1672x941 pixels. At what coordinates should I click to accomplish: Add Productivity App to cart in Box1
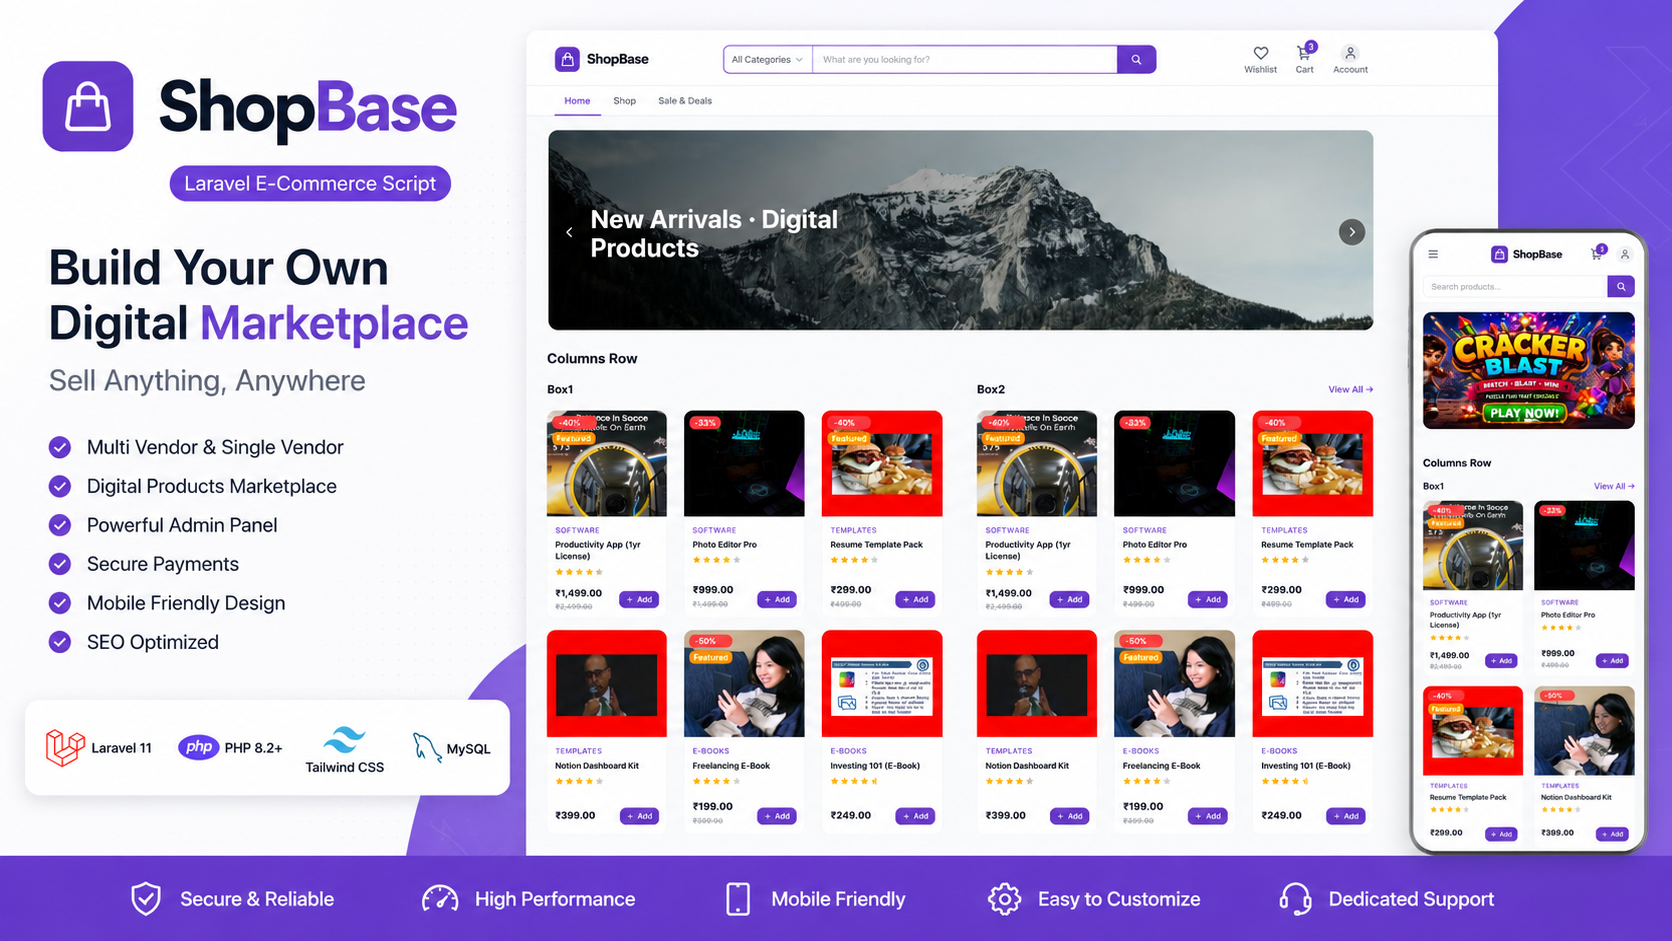[639, 600]
